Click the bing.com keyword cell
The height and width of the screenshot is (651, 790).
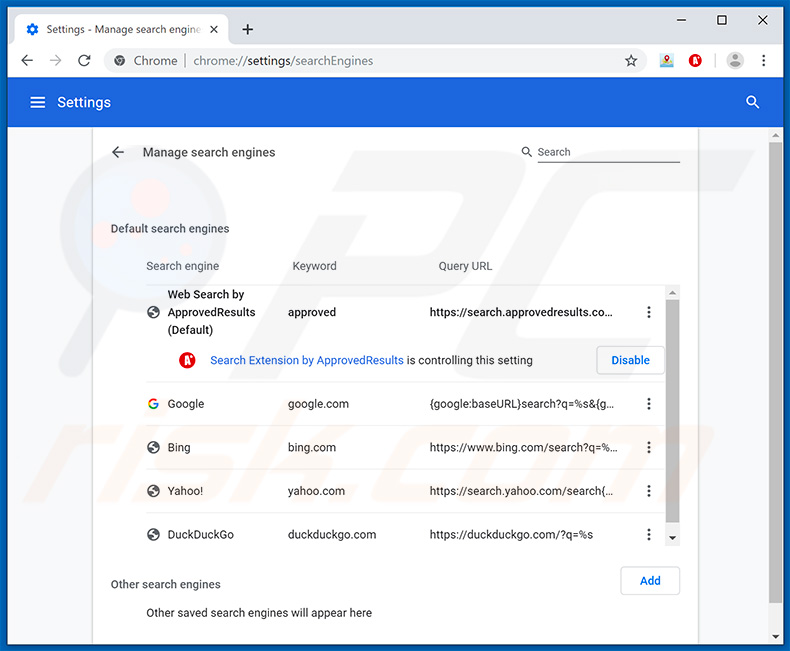312,447
